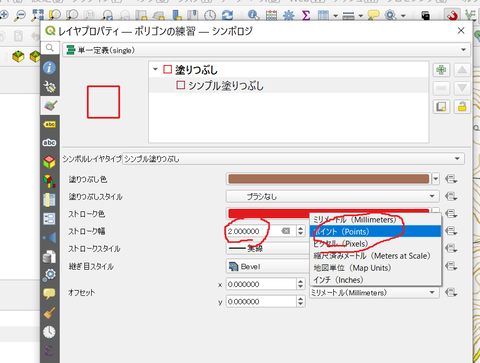Remove symbol layer minus button

click(441, 88)
